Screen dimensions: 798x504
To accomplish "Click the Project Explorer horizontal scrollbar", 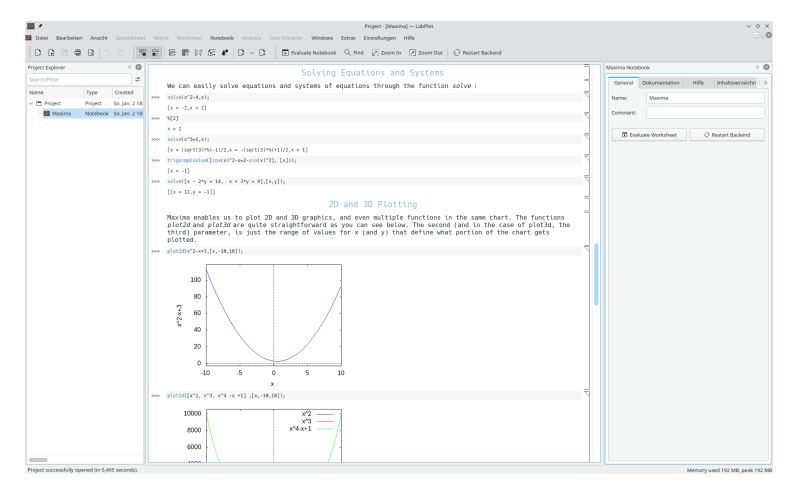I will tap(38, 460).
